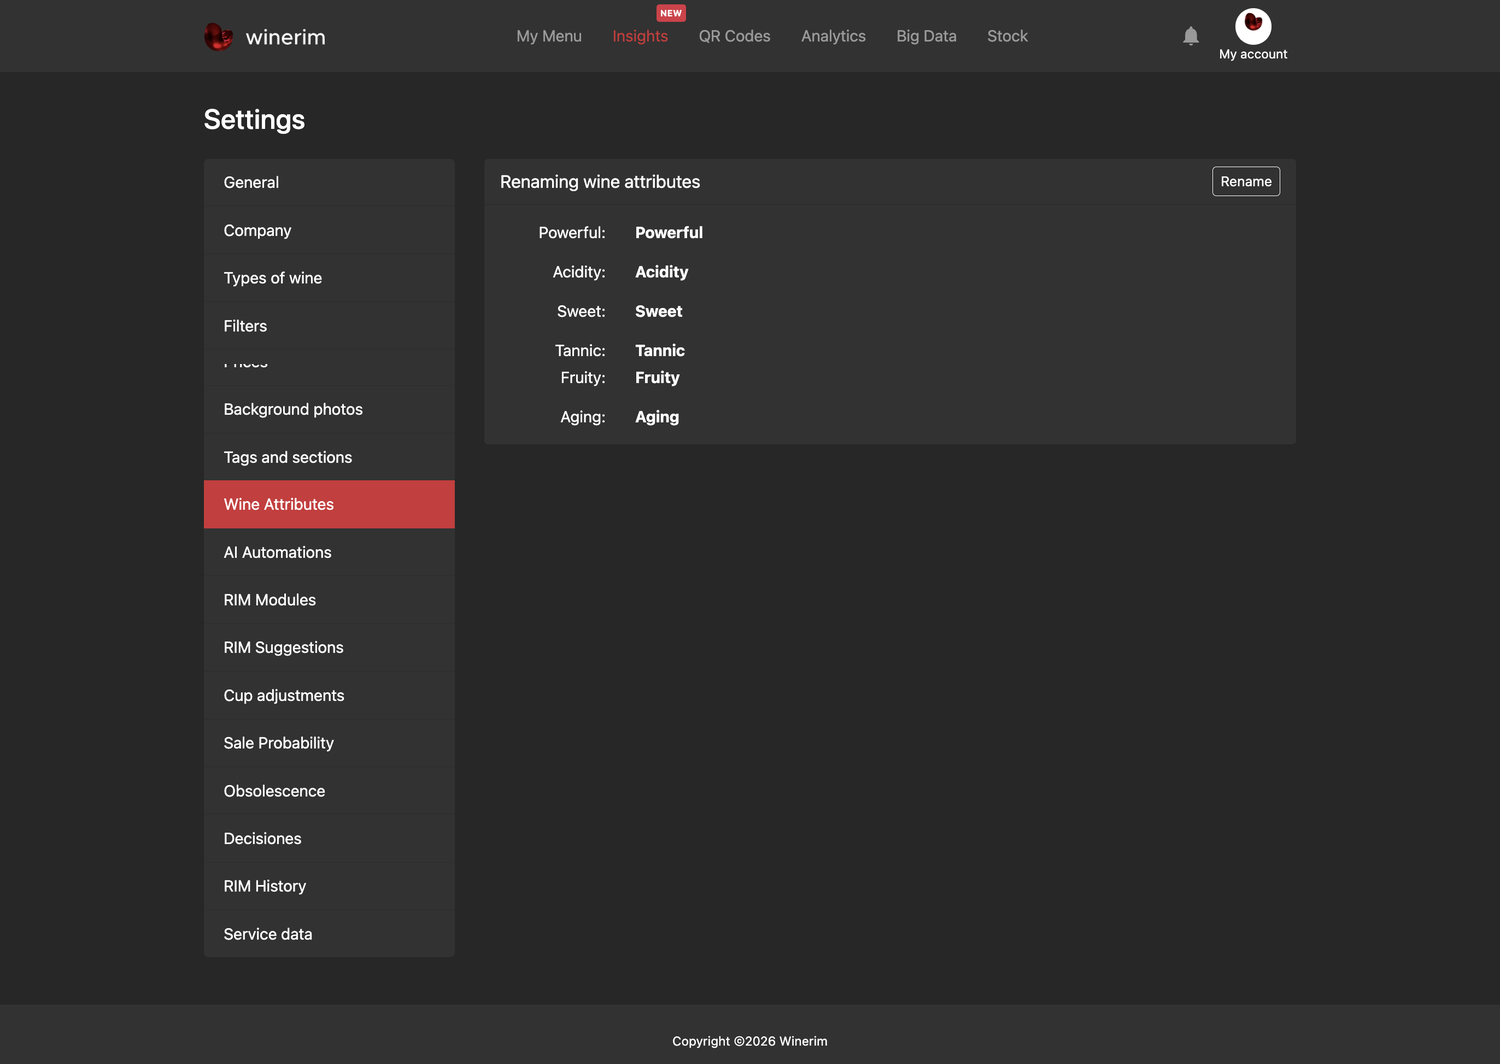Click the Rename button

(1246, 181)
